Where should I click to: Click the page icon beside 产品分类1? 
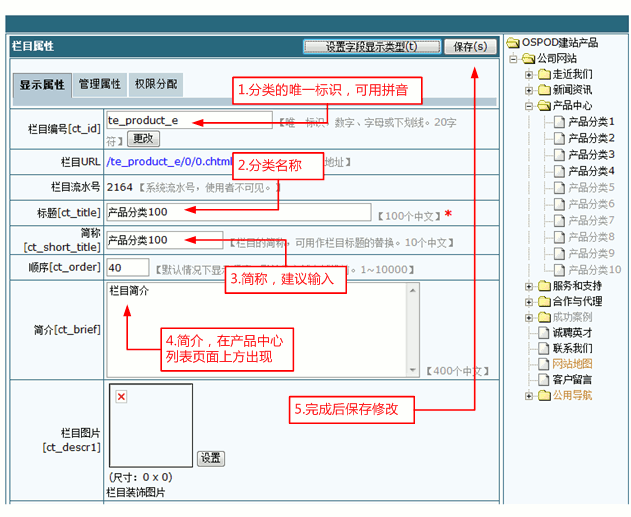pyautogui.click(x=559, y=122)
